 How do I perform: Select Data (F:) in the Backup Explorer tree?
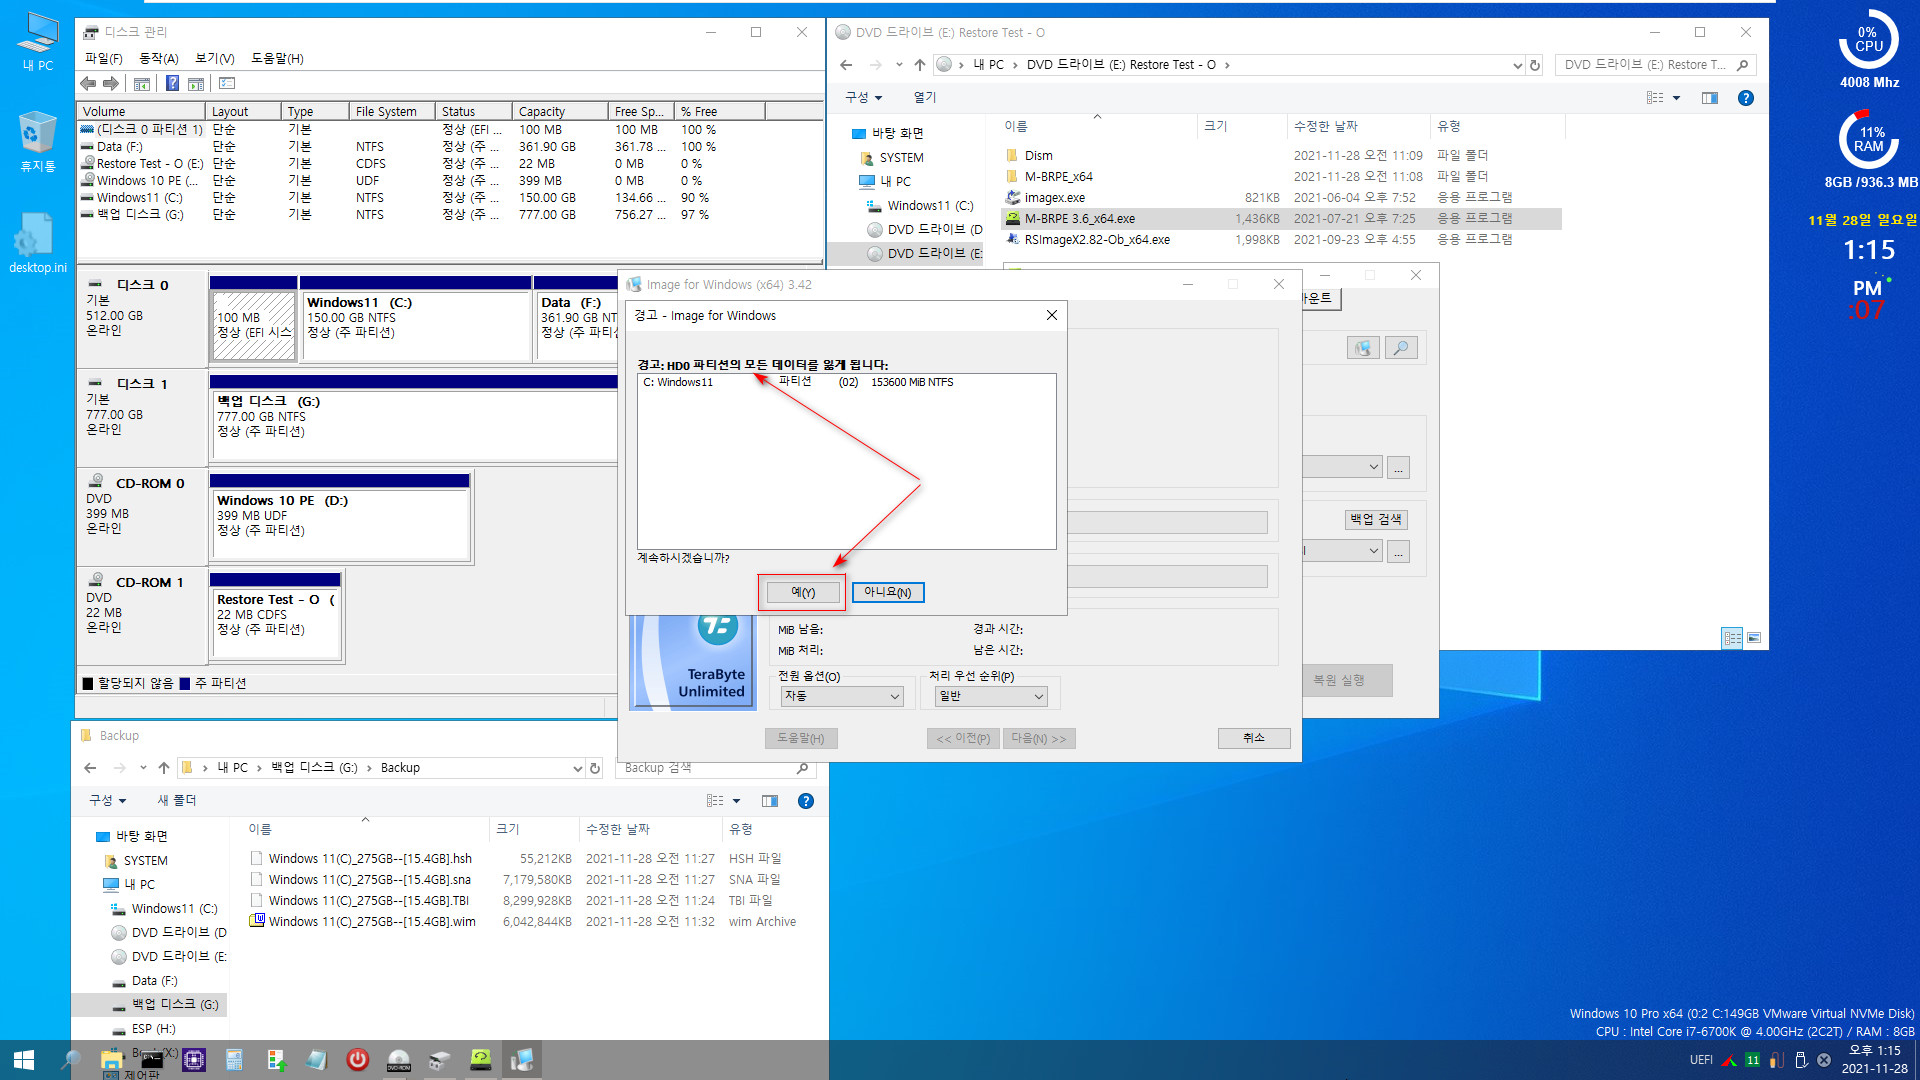click(x=154, y=980)
